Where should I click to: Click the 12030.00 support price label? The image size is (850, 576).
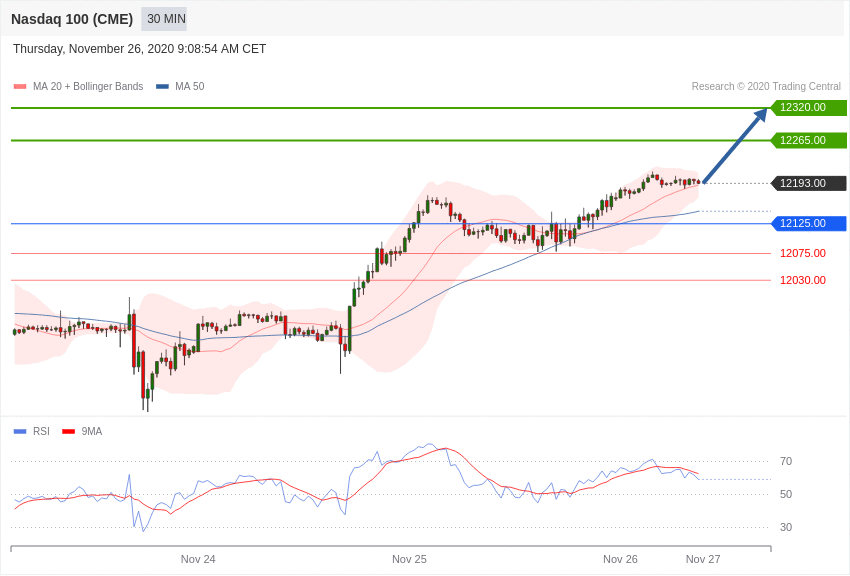(x=802, y=280)
